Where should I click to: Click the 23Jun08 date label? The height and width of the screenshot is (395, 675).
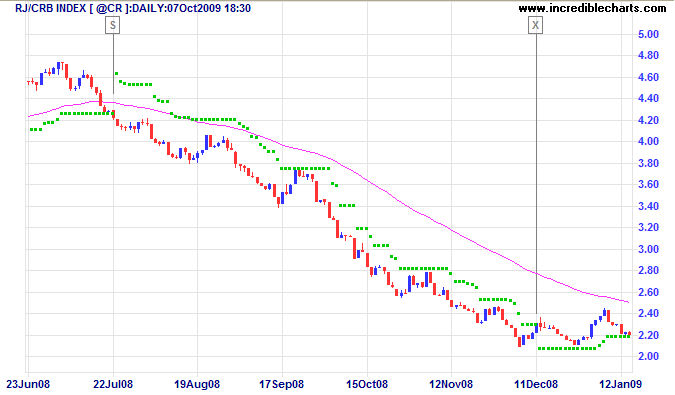[27, 384]
